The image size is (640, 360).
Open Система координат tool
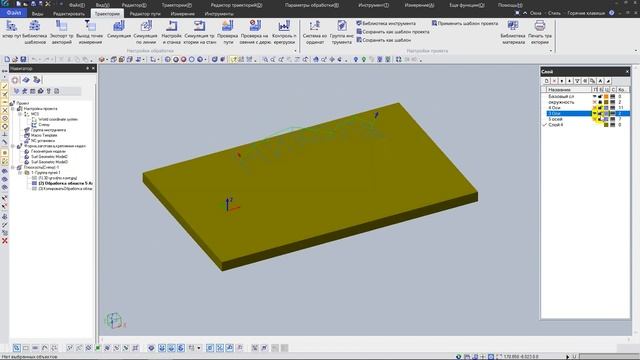click(315, 32)
